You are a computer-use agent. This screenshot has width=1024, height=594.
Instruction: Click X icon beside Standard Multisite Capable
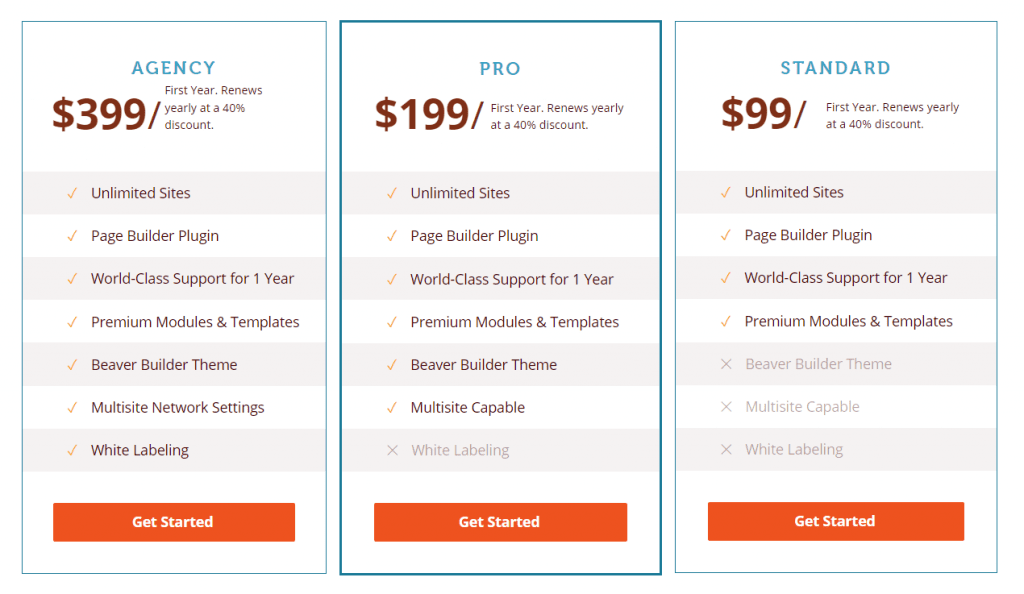[726, 407]
